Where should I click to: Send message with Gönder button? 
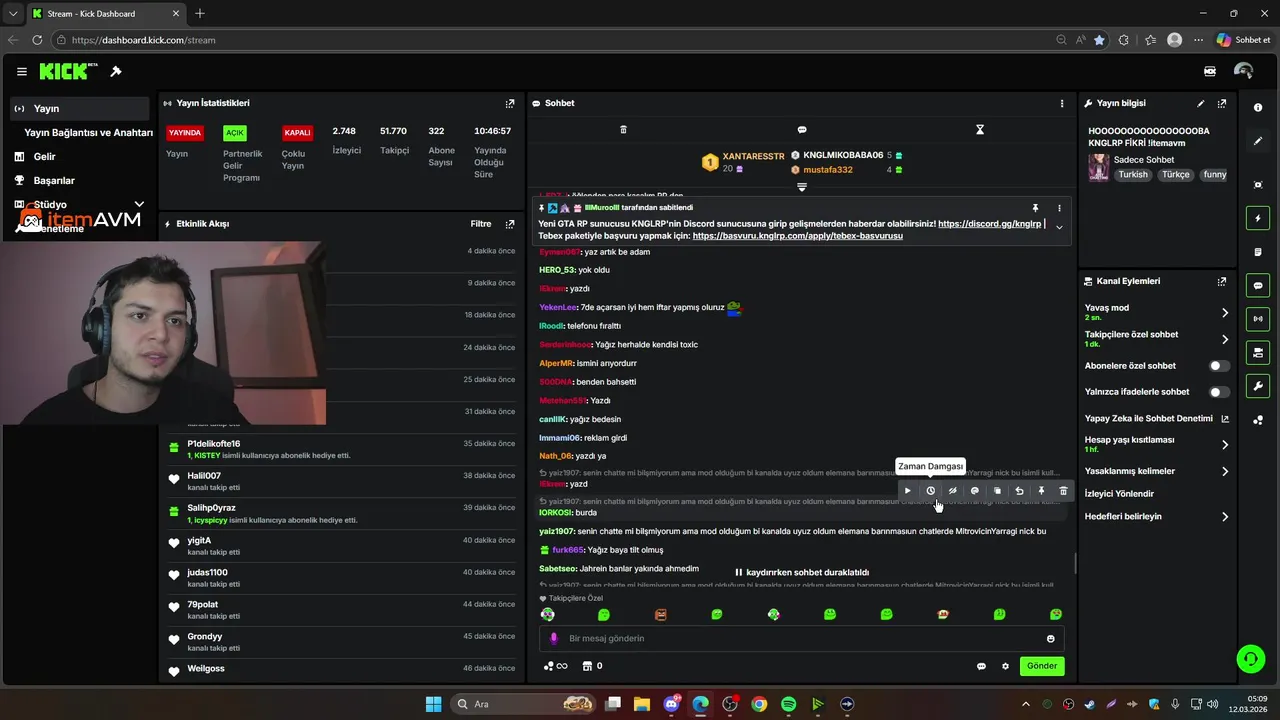pos(1041,666)
